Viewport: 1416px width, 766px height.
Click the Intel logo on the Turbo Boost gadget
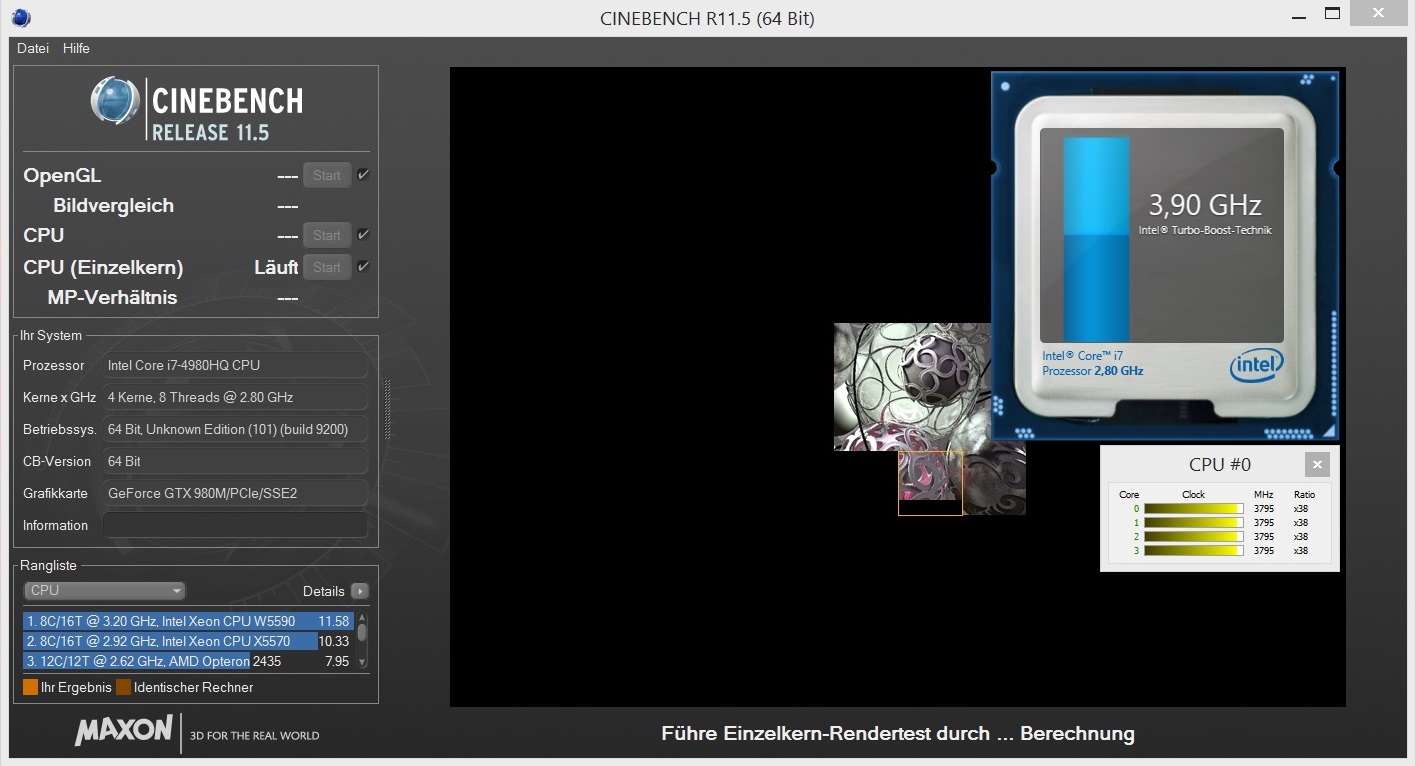tap(1256, 366)
